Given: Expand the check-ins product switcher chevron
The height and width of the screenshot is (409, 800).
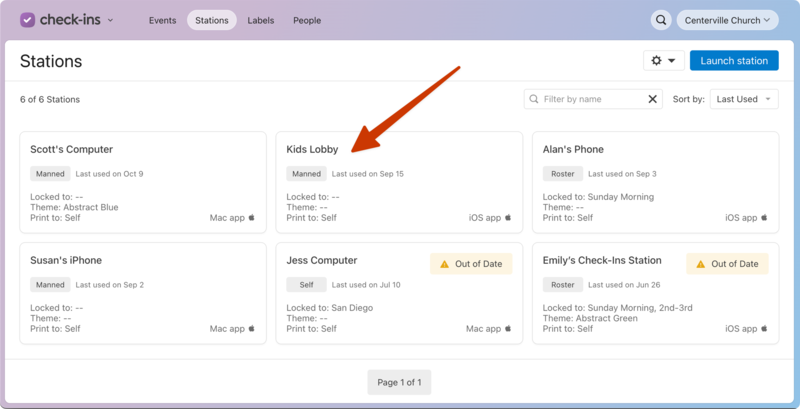Looking at the screenshot, I should [110, 20].
